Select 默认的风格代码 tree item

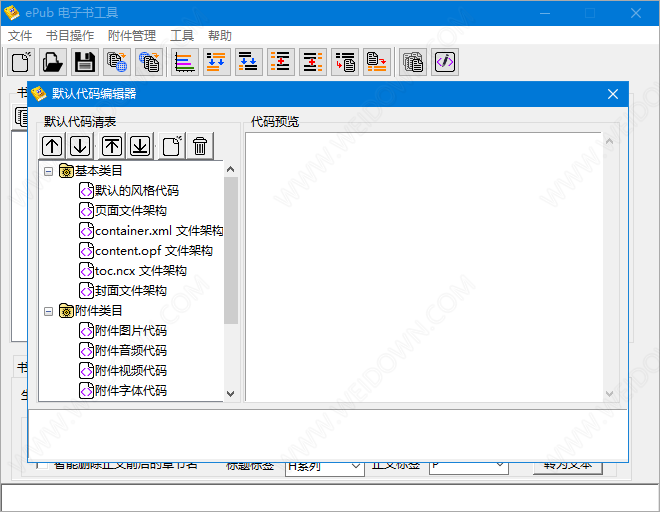(x=136, y=191)
